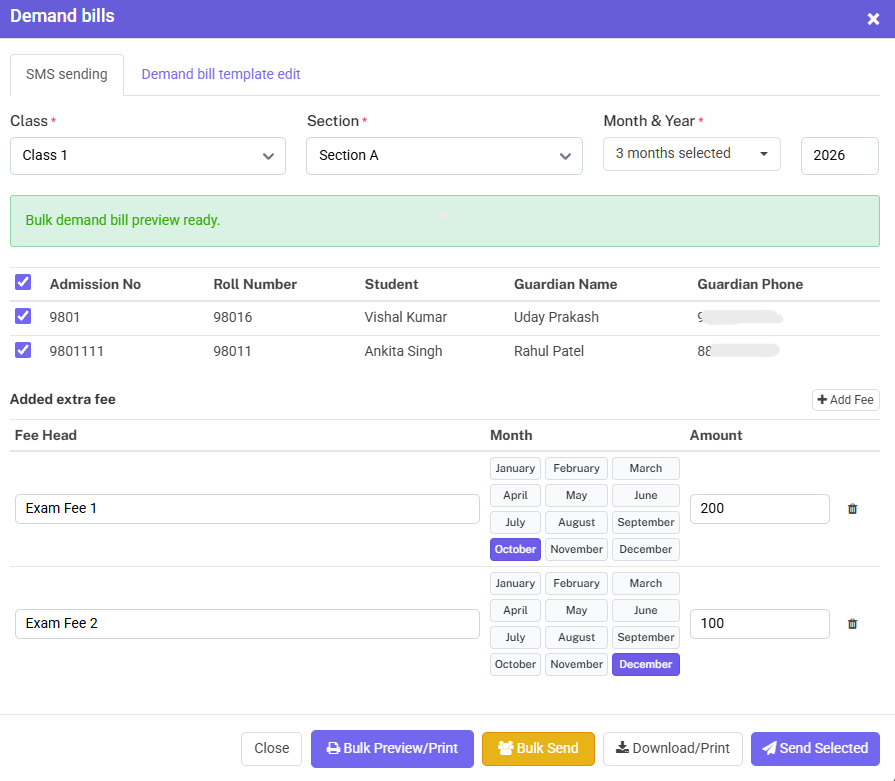Click the Add Fee button
Image resolution: width=895 pixels, height=781 pixels.
(x=845, y=400)
